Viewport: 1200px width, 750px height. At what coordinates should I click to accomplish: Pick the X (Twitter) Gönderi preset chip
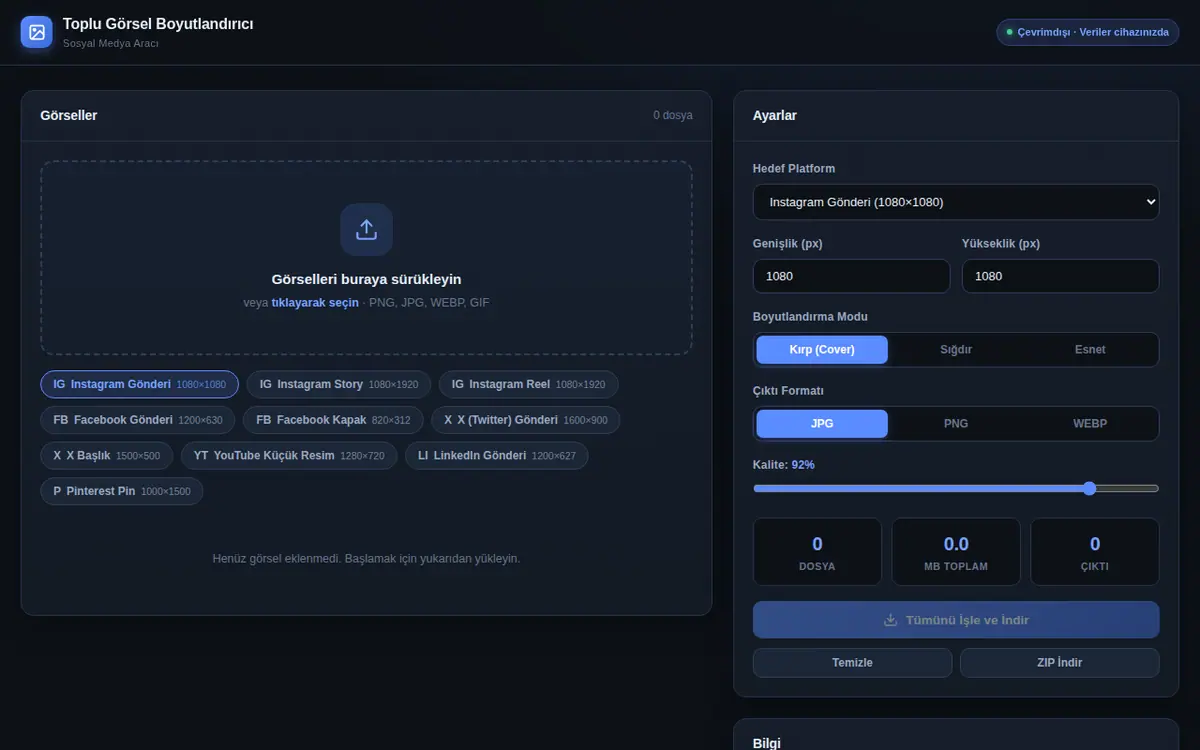[526, 420]
